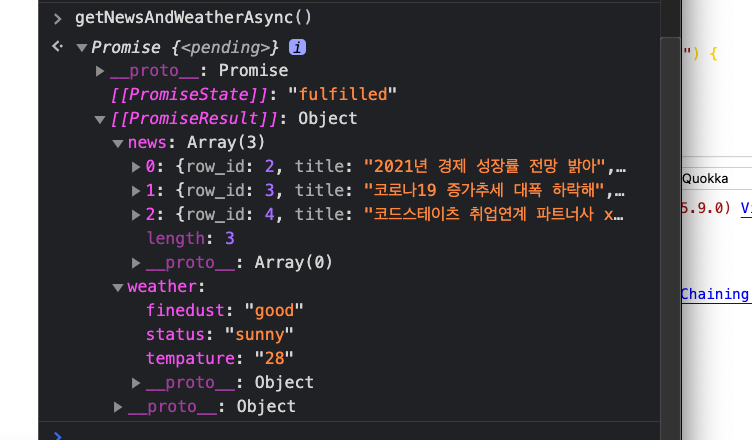The height and width of the screenshot is (440, 752).
Task: Click the [[PromiseState]] property name
Action: 189,95
